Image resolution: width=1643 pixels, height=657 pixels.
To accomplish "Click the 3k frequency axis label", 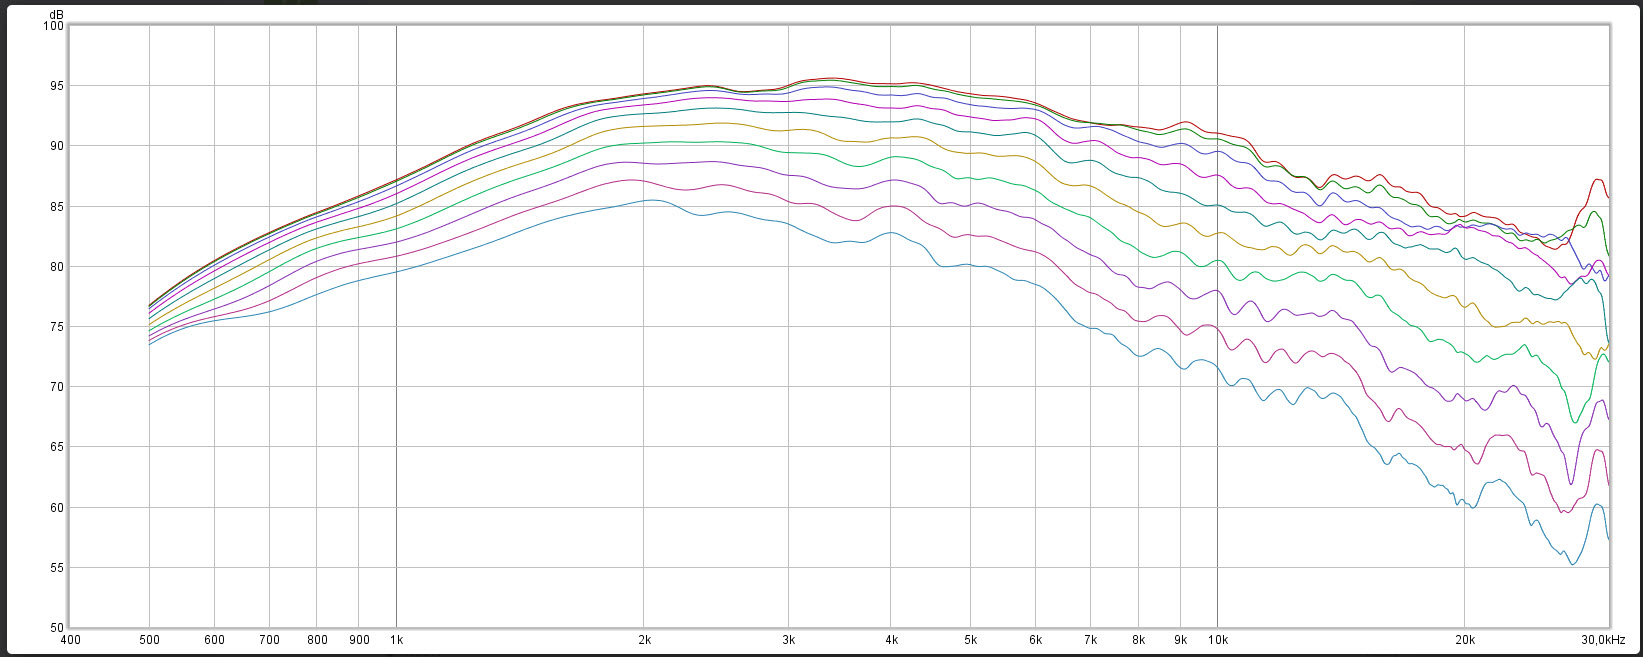I will [x=789, y=640].
